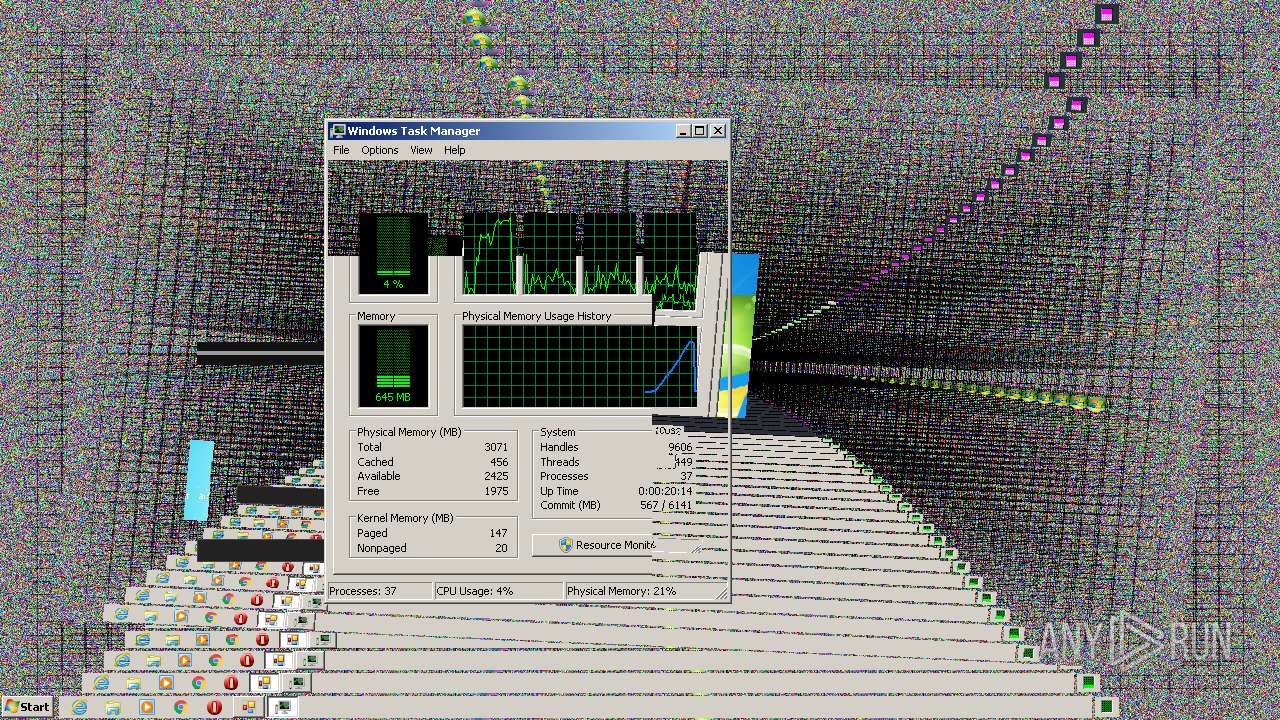The image size is (1280, 720).
Task: Open the File menu in Task Manager
Action: [x=341, y=150]
